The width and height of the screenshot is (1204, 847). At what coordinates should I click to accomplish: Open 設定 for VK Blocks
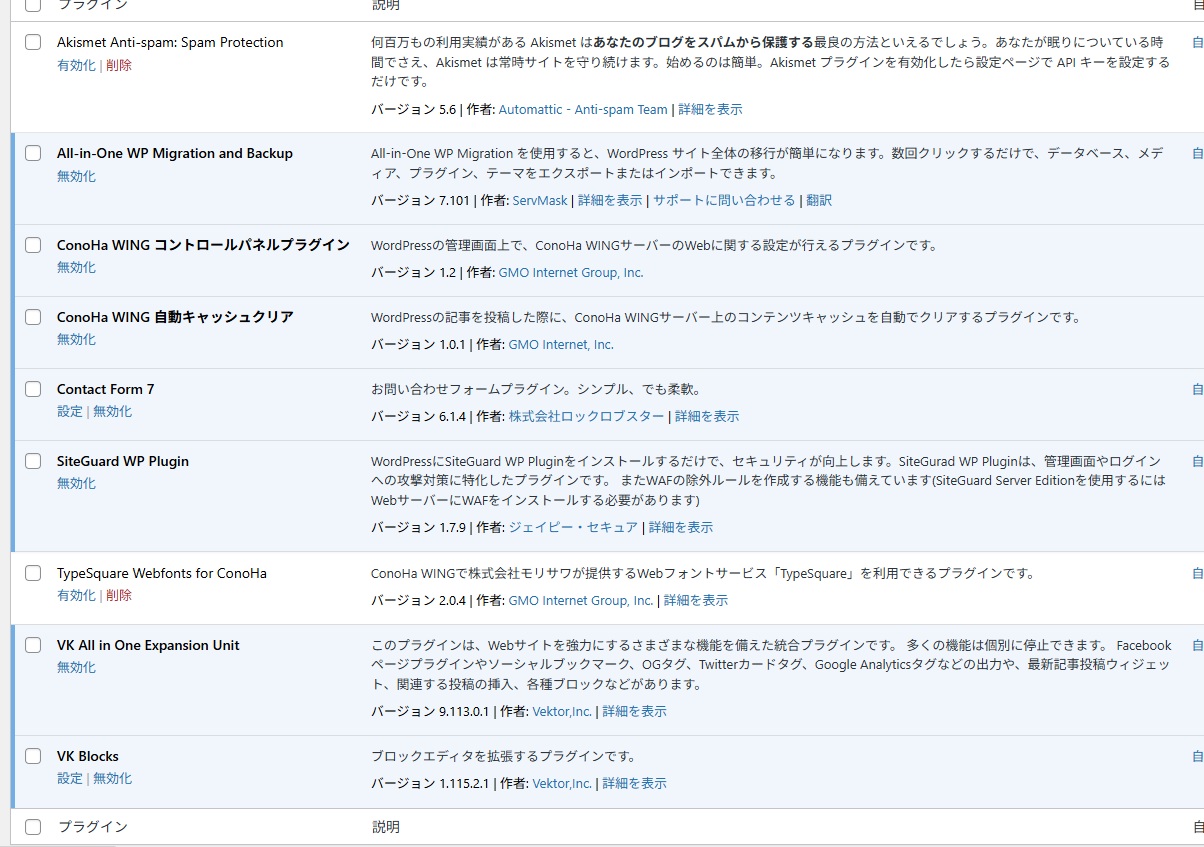click(x=69, y=778)
